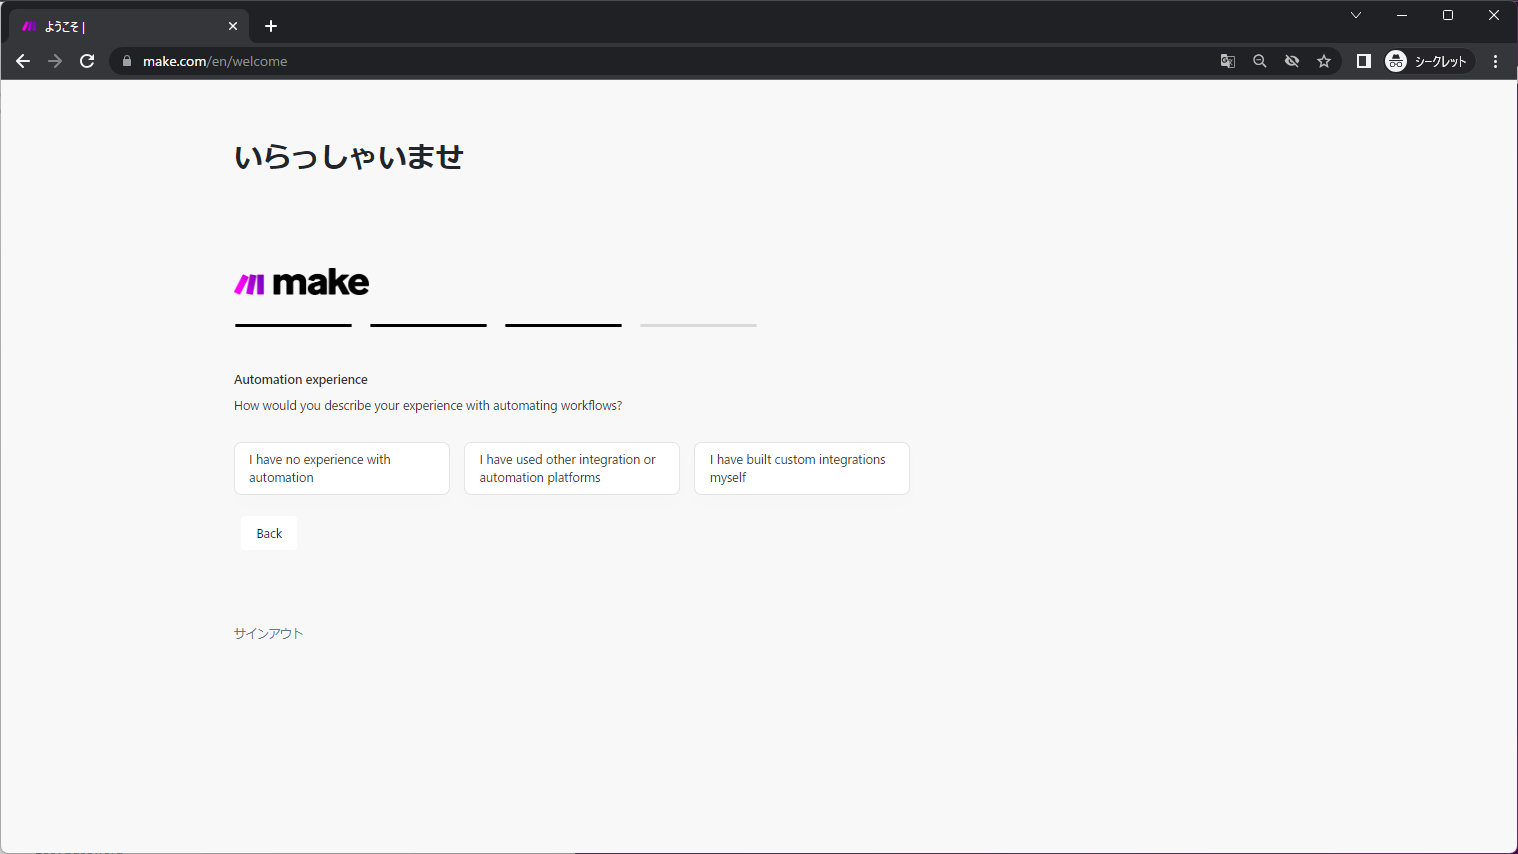Reload the make.com welcome page

click(87, 61)
